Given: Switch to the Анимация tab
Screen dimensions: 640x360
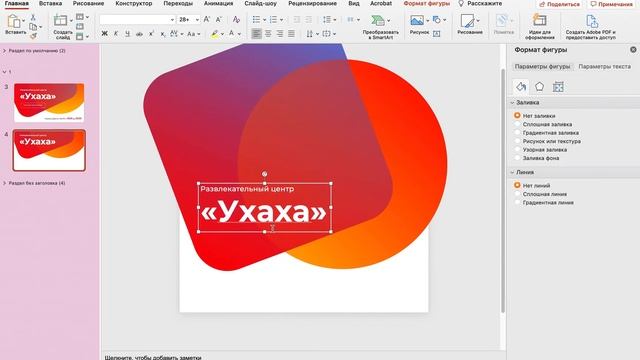Looking at the screenshot, I should point(218,3).
